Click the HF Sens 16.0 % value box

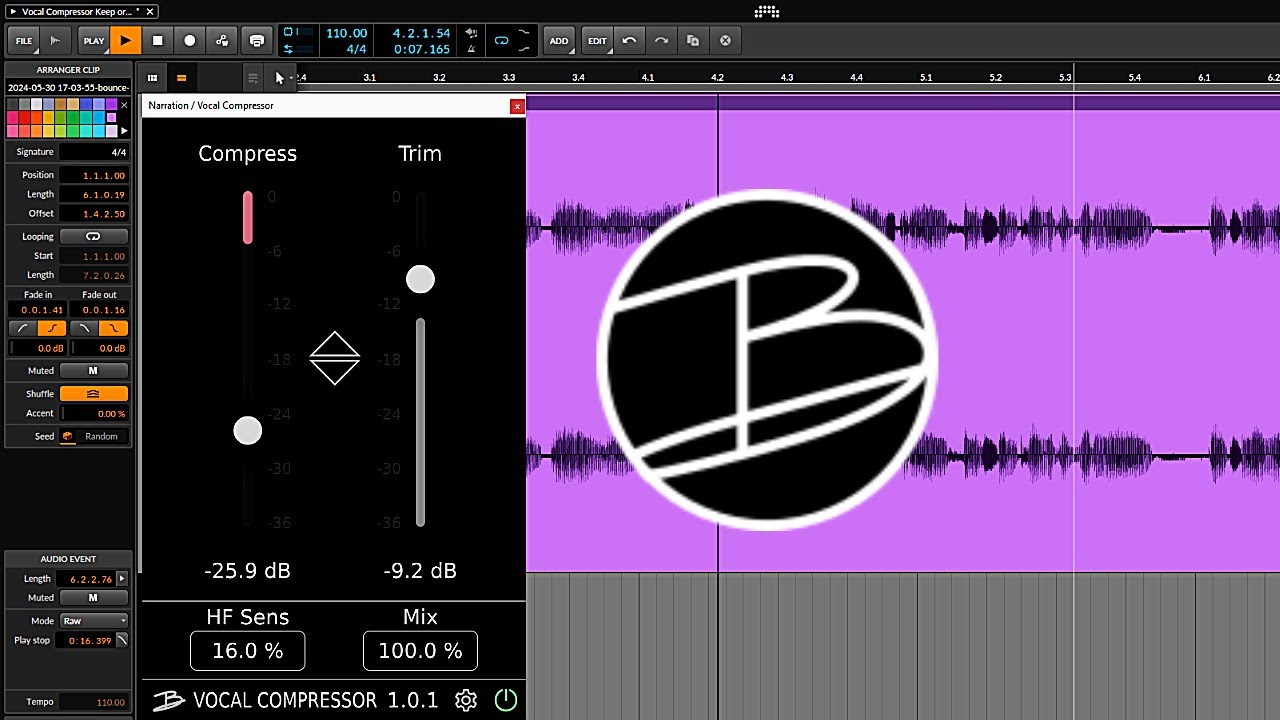tap(247, 651)
